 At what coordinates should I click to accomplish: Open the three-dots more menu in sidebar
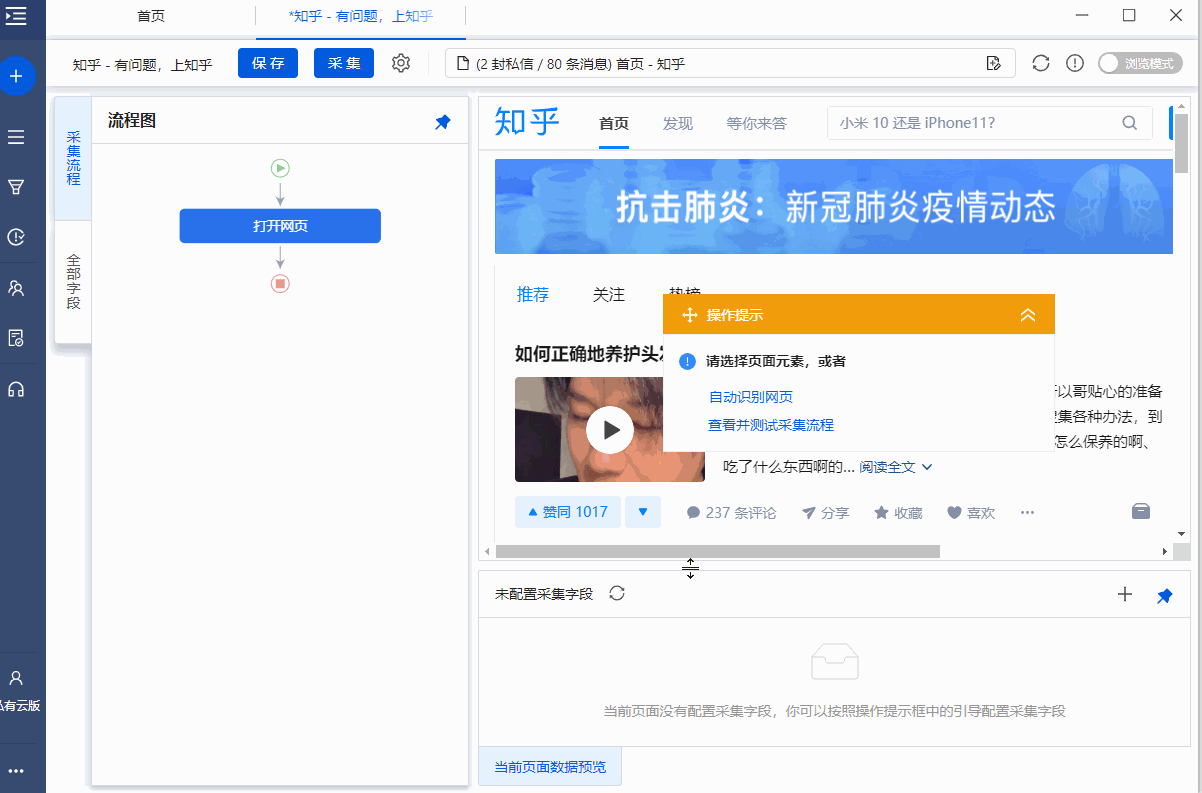coord(16,771)
